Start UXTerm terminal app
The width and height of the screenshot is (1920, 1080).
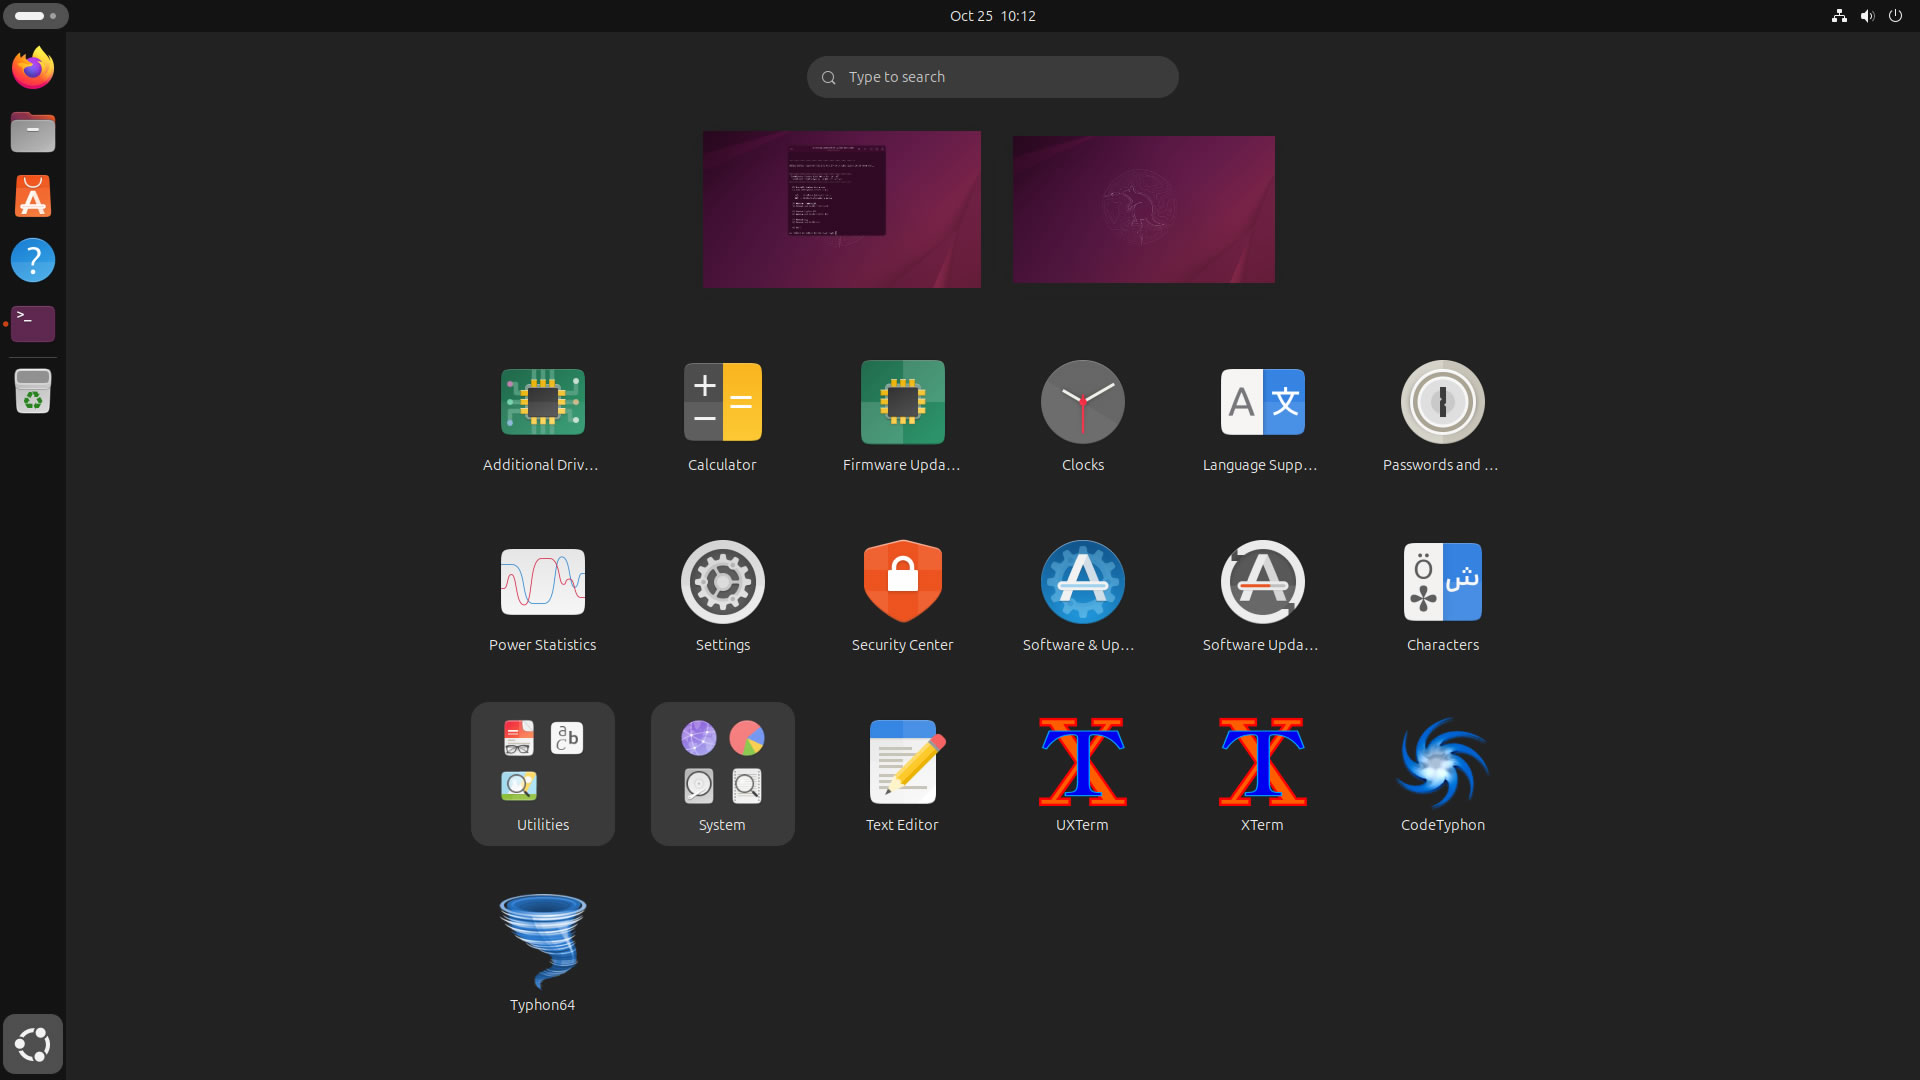1082,763
